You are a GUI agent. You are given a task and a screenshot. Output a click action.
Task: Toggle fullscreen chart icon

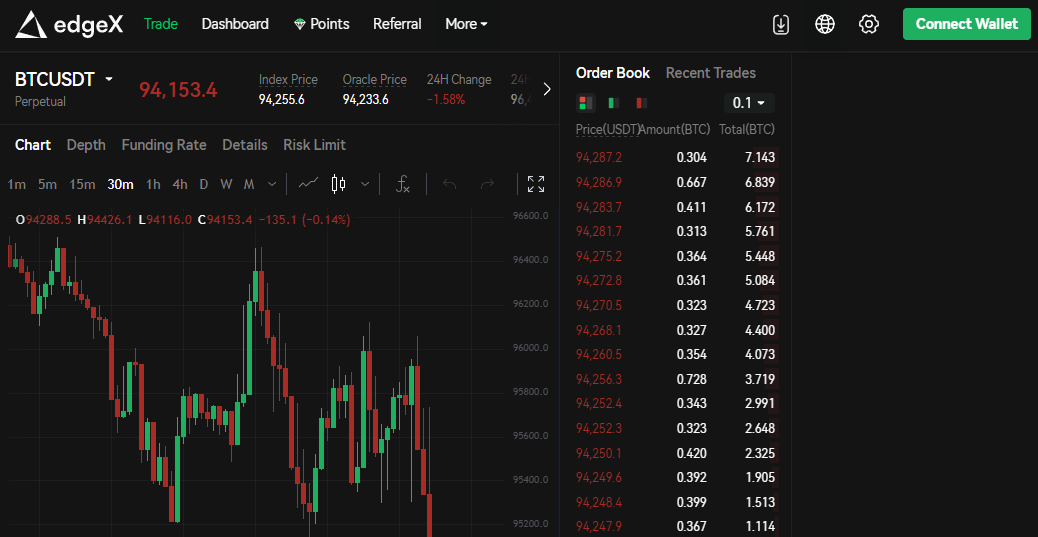coord(536,184)
